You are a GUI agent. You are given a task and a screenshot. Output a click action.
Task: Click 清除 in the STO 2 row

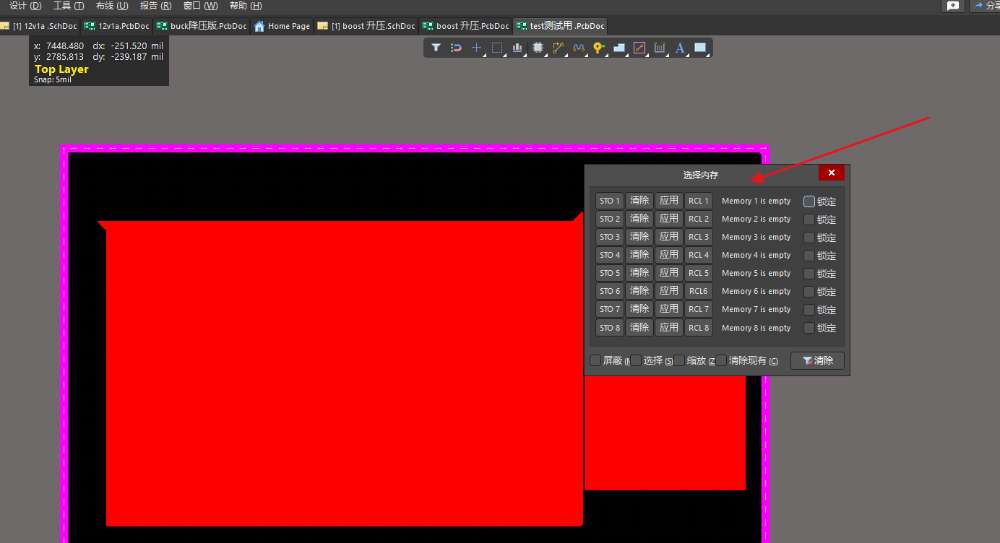[x=639, y=219]
